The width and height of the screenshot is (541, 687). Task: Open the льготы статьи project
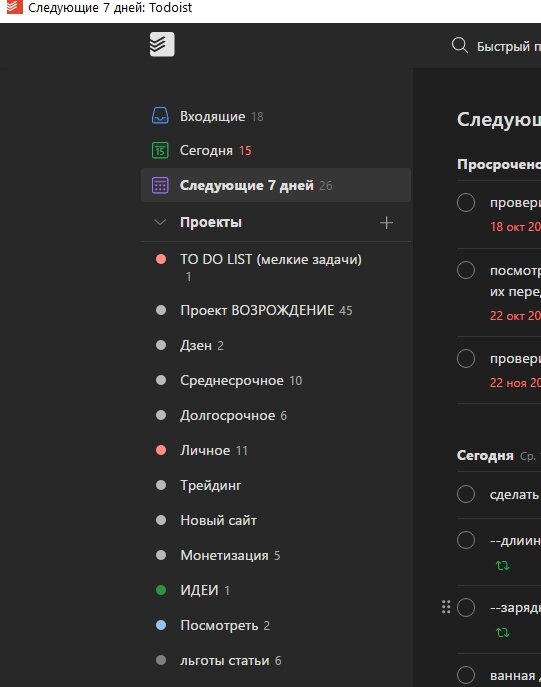pyautogui.click(x=276, y=660)
